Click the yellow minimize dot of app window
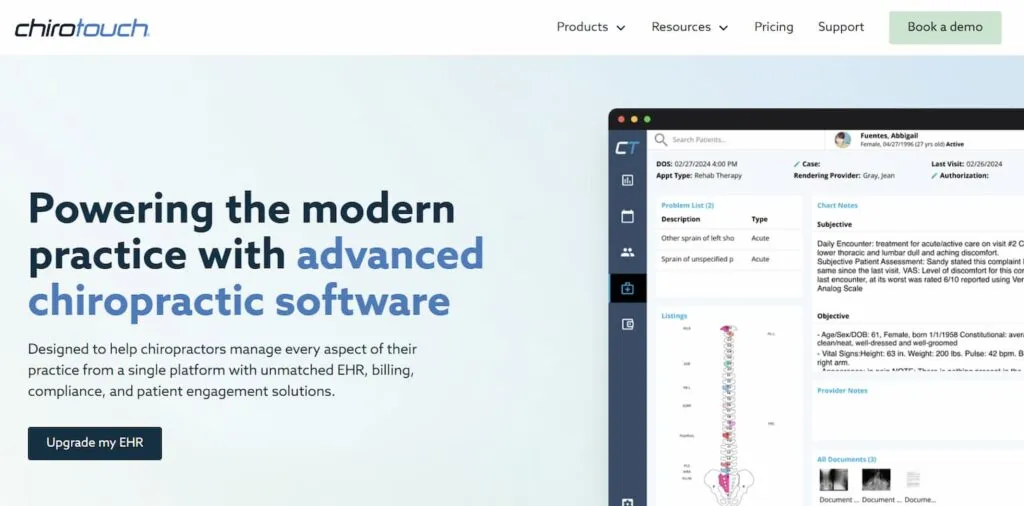Screen dimensions: 1024x506 pyautogui.click(x=634, y=119)
